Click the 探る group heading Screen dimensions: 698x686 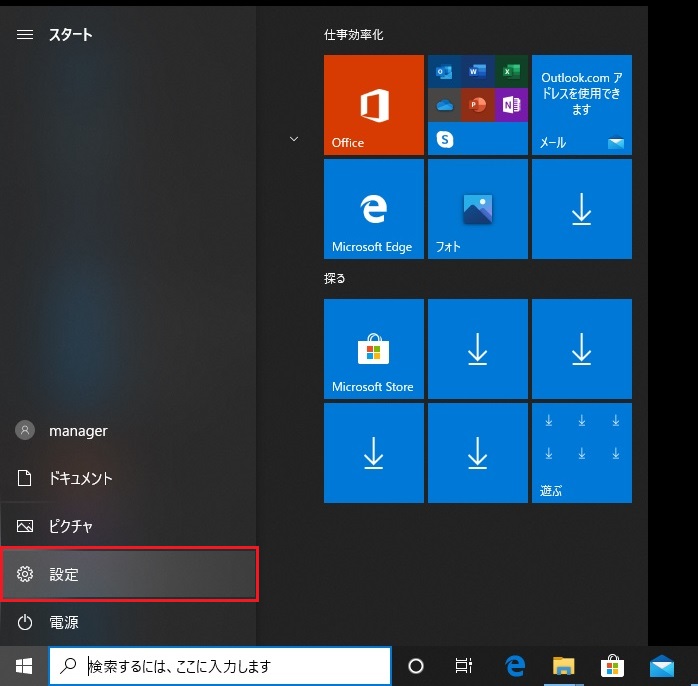pyautogui.click(x=334, y=278)
